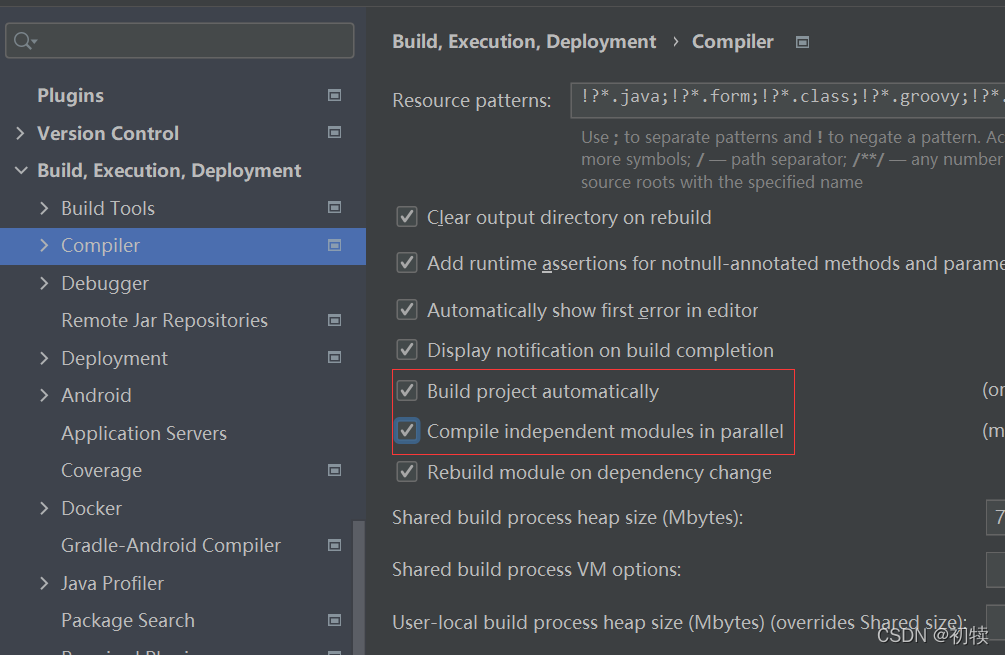Expand the Compiler node arrow
This screenshot has width=1005, height=655.
tap(44, 245)
